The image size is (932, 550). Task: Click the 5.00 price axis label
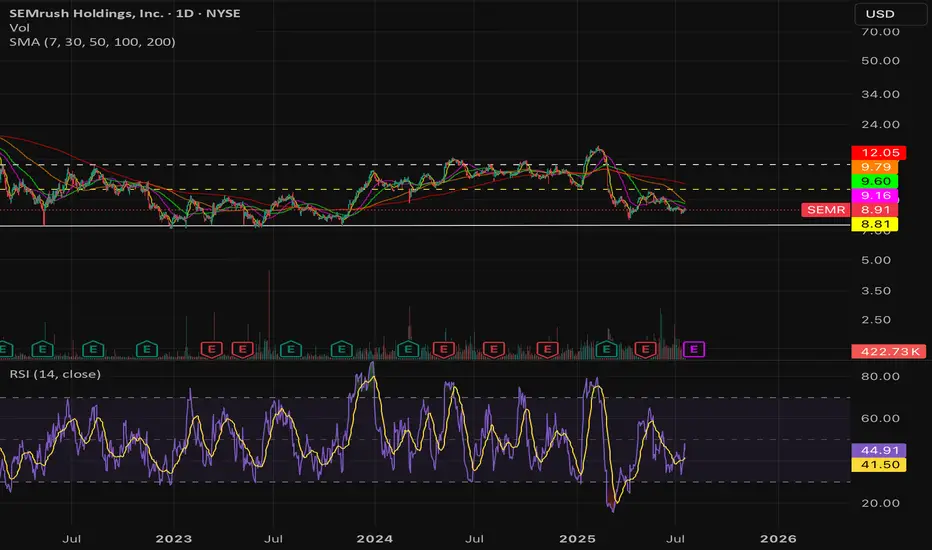point(876,260)
